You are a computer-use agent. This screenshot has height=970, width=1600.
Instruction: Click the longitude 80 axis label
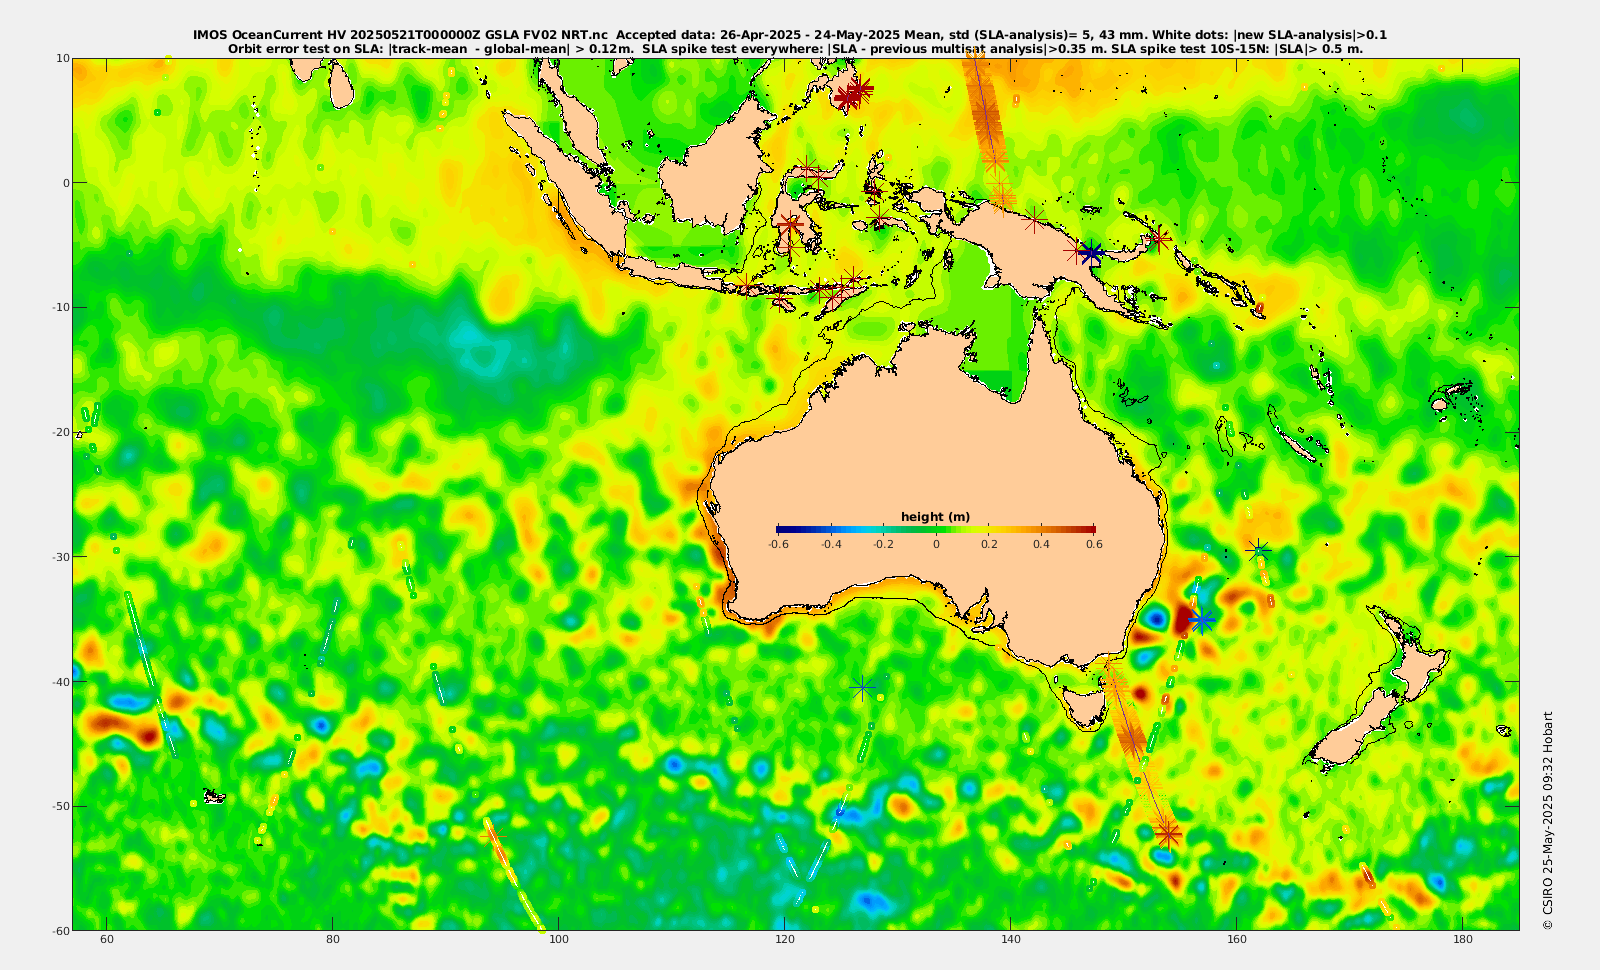point(333,940)
